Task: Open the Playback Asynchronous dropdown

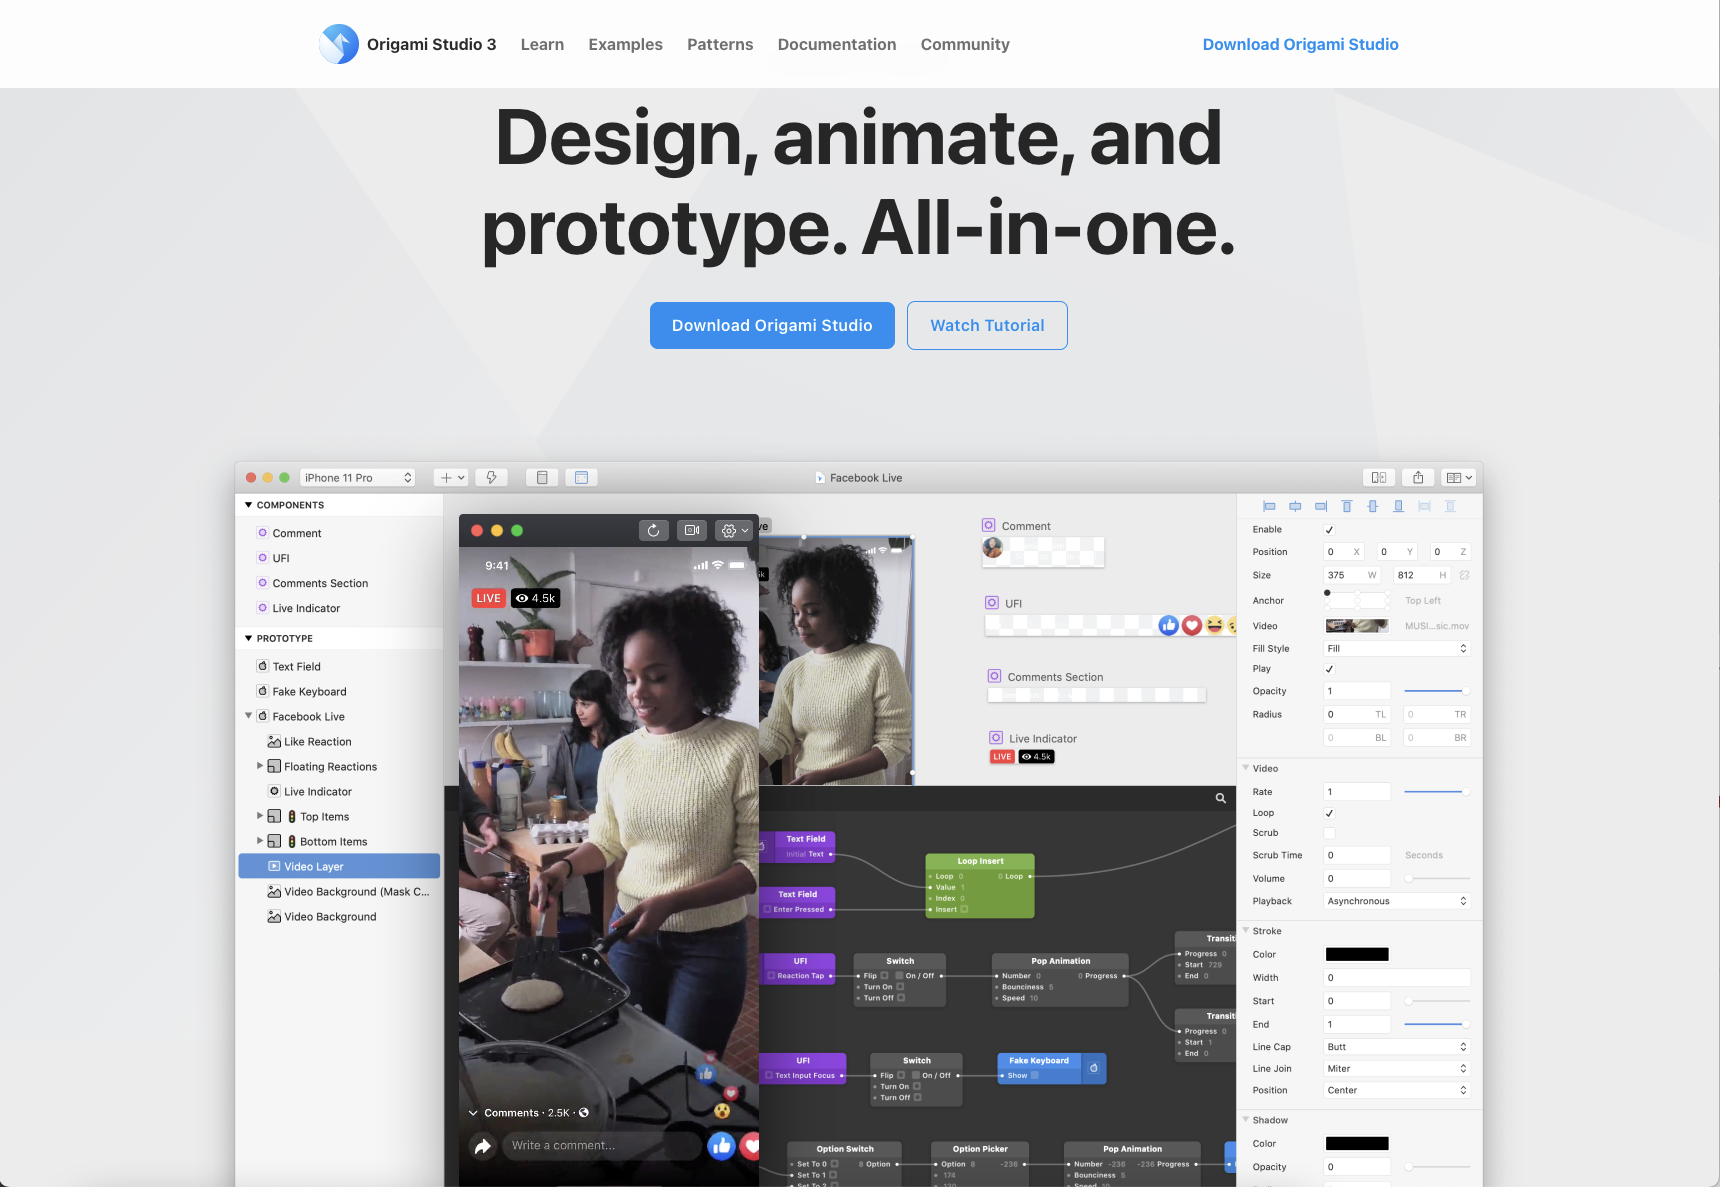Action: coord(1396,901)
